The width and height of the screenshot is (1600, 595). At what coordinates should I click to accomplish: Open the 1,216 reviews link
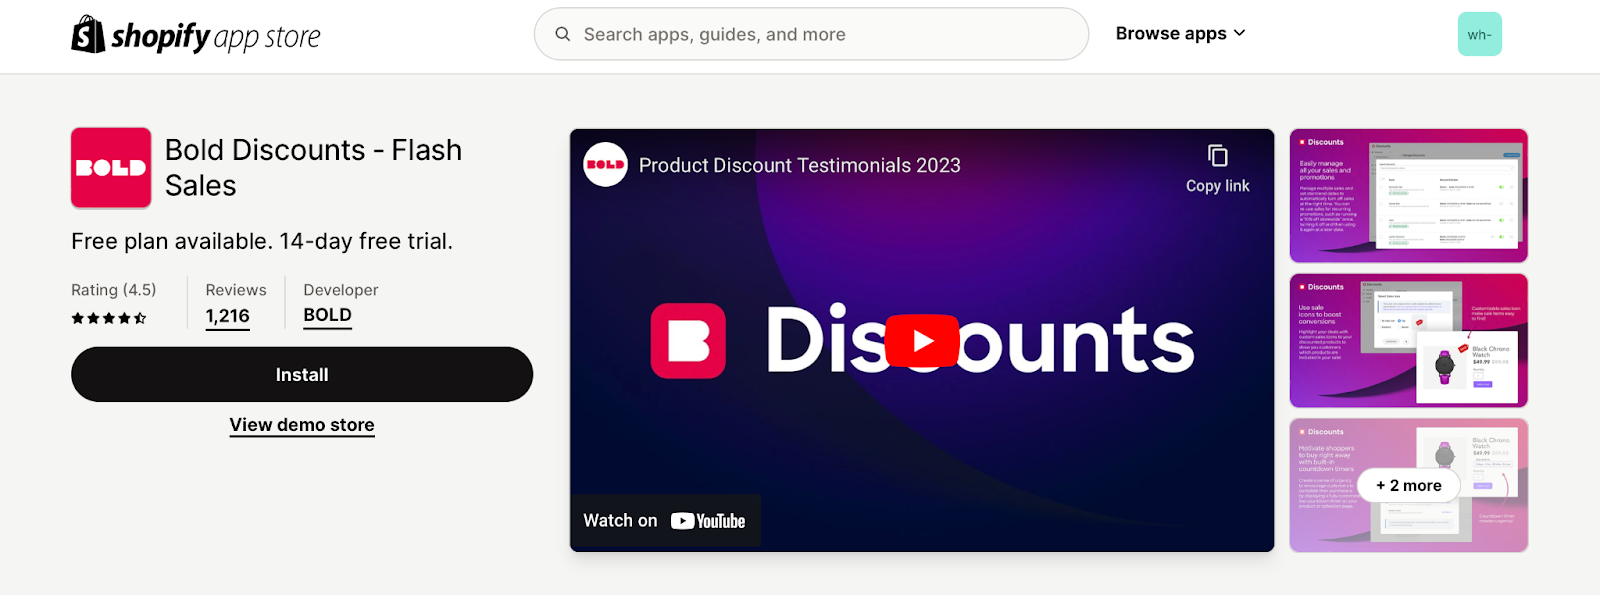click(228, 316)
